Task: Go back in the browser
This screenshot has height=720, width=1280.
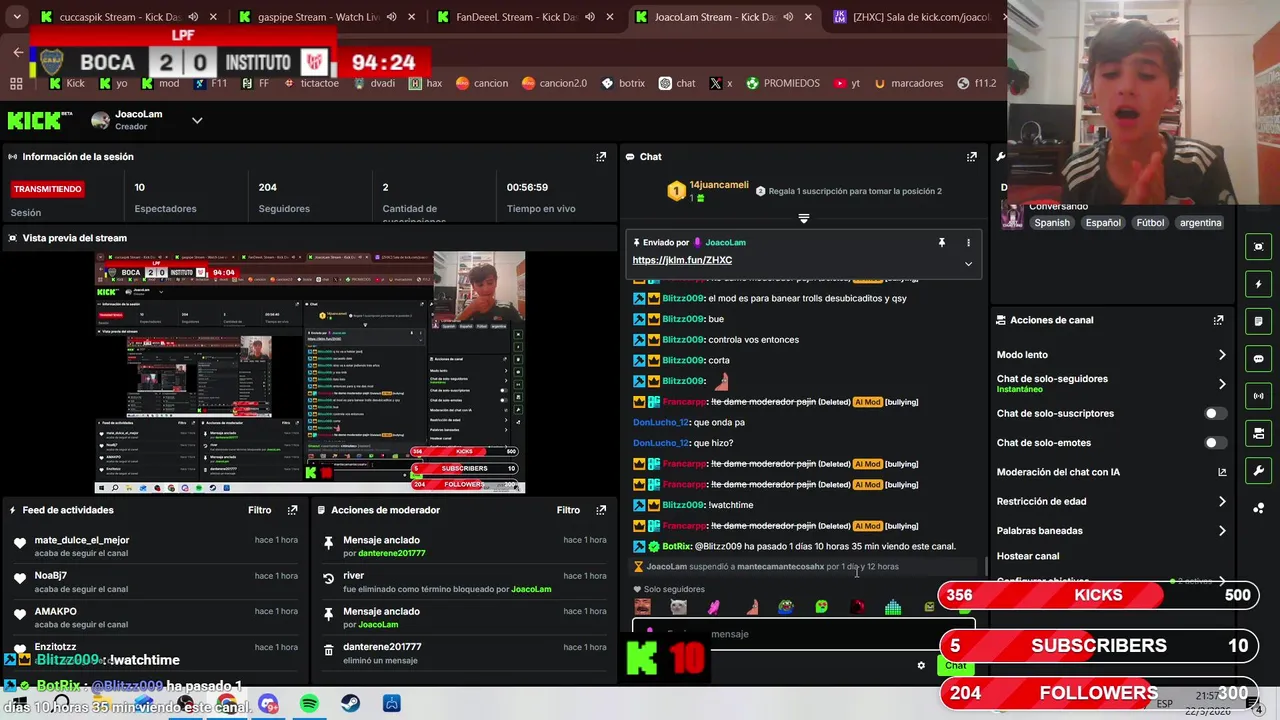Action: tap(18, 52)
